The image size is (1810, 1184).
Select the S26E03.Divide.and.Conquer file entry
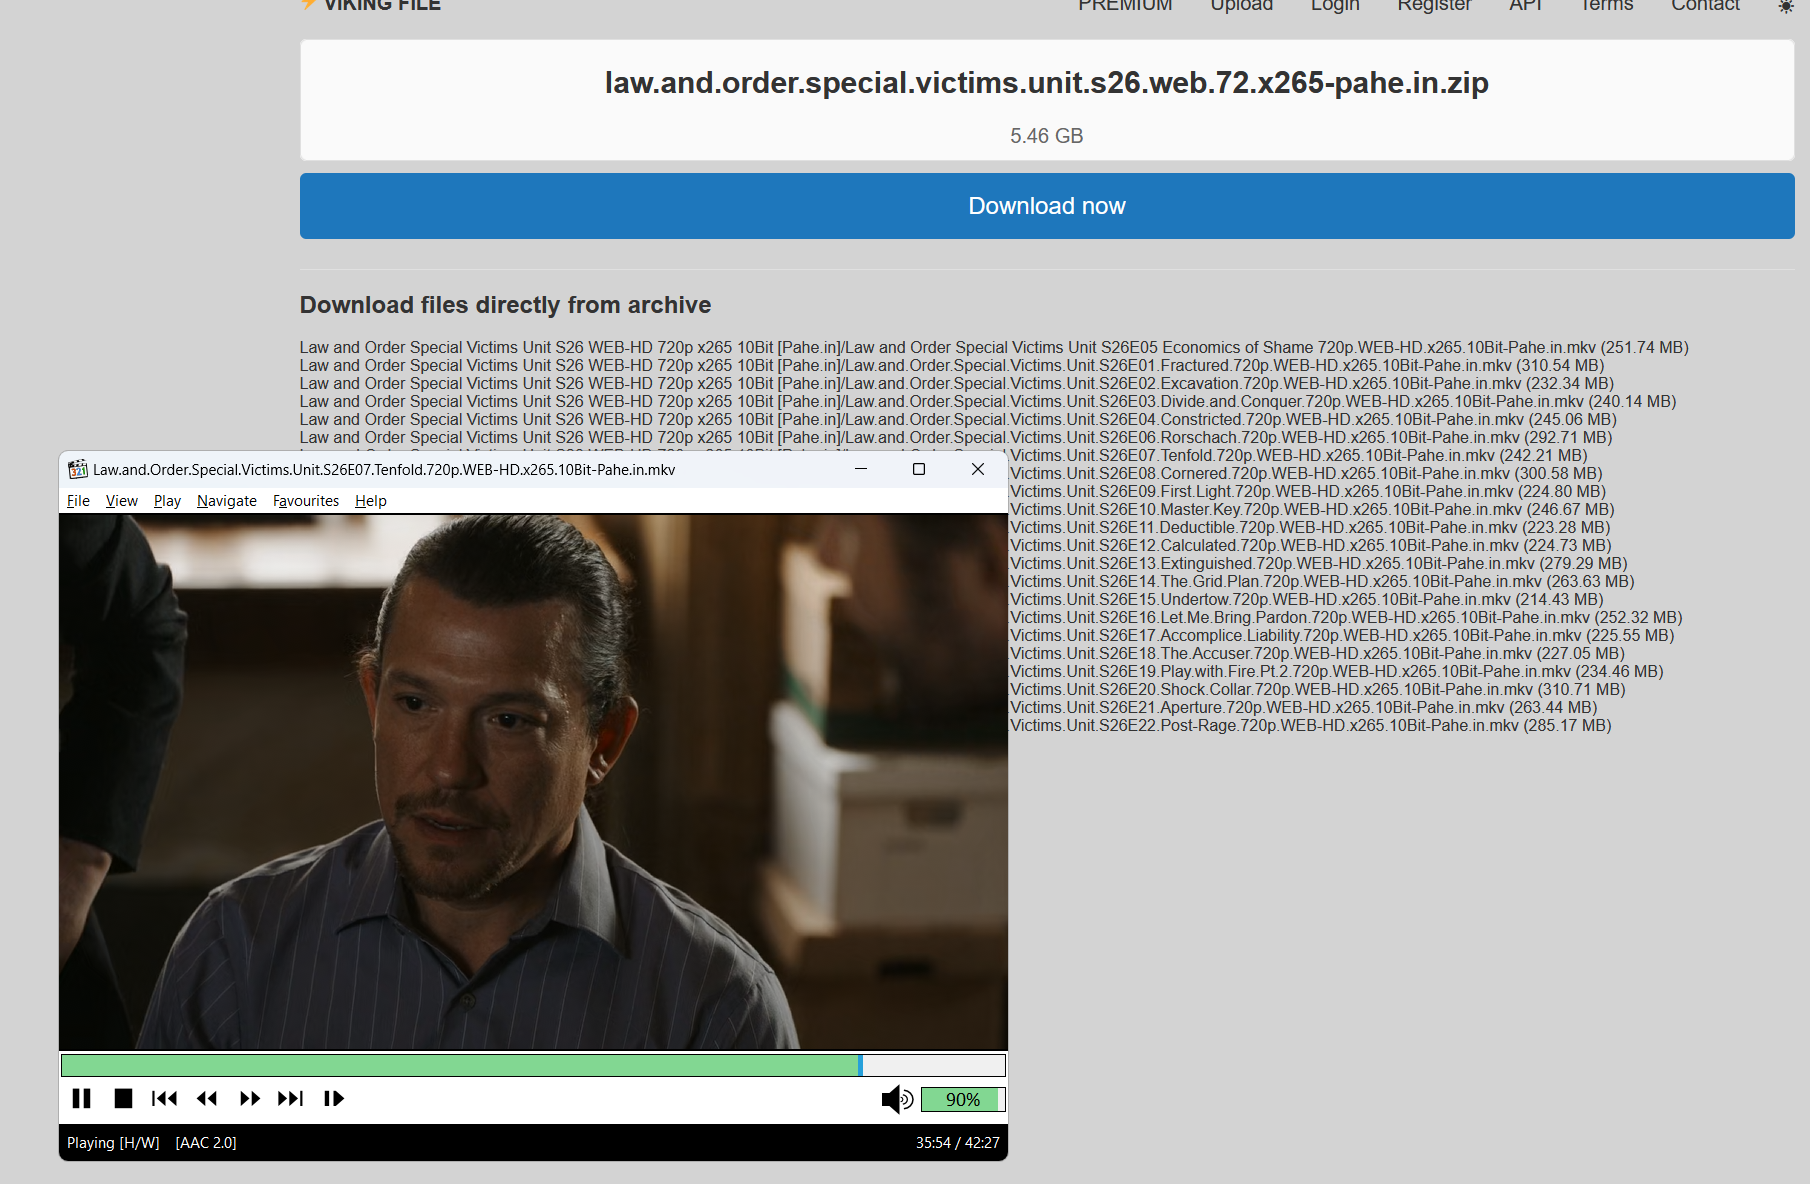(x=988, y=402)
